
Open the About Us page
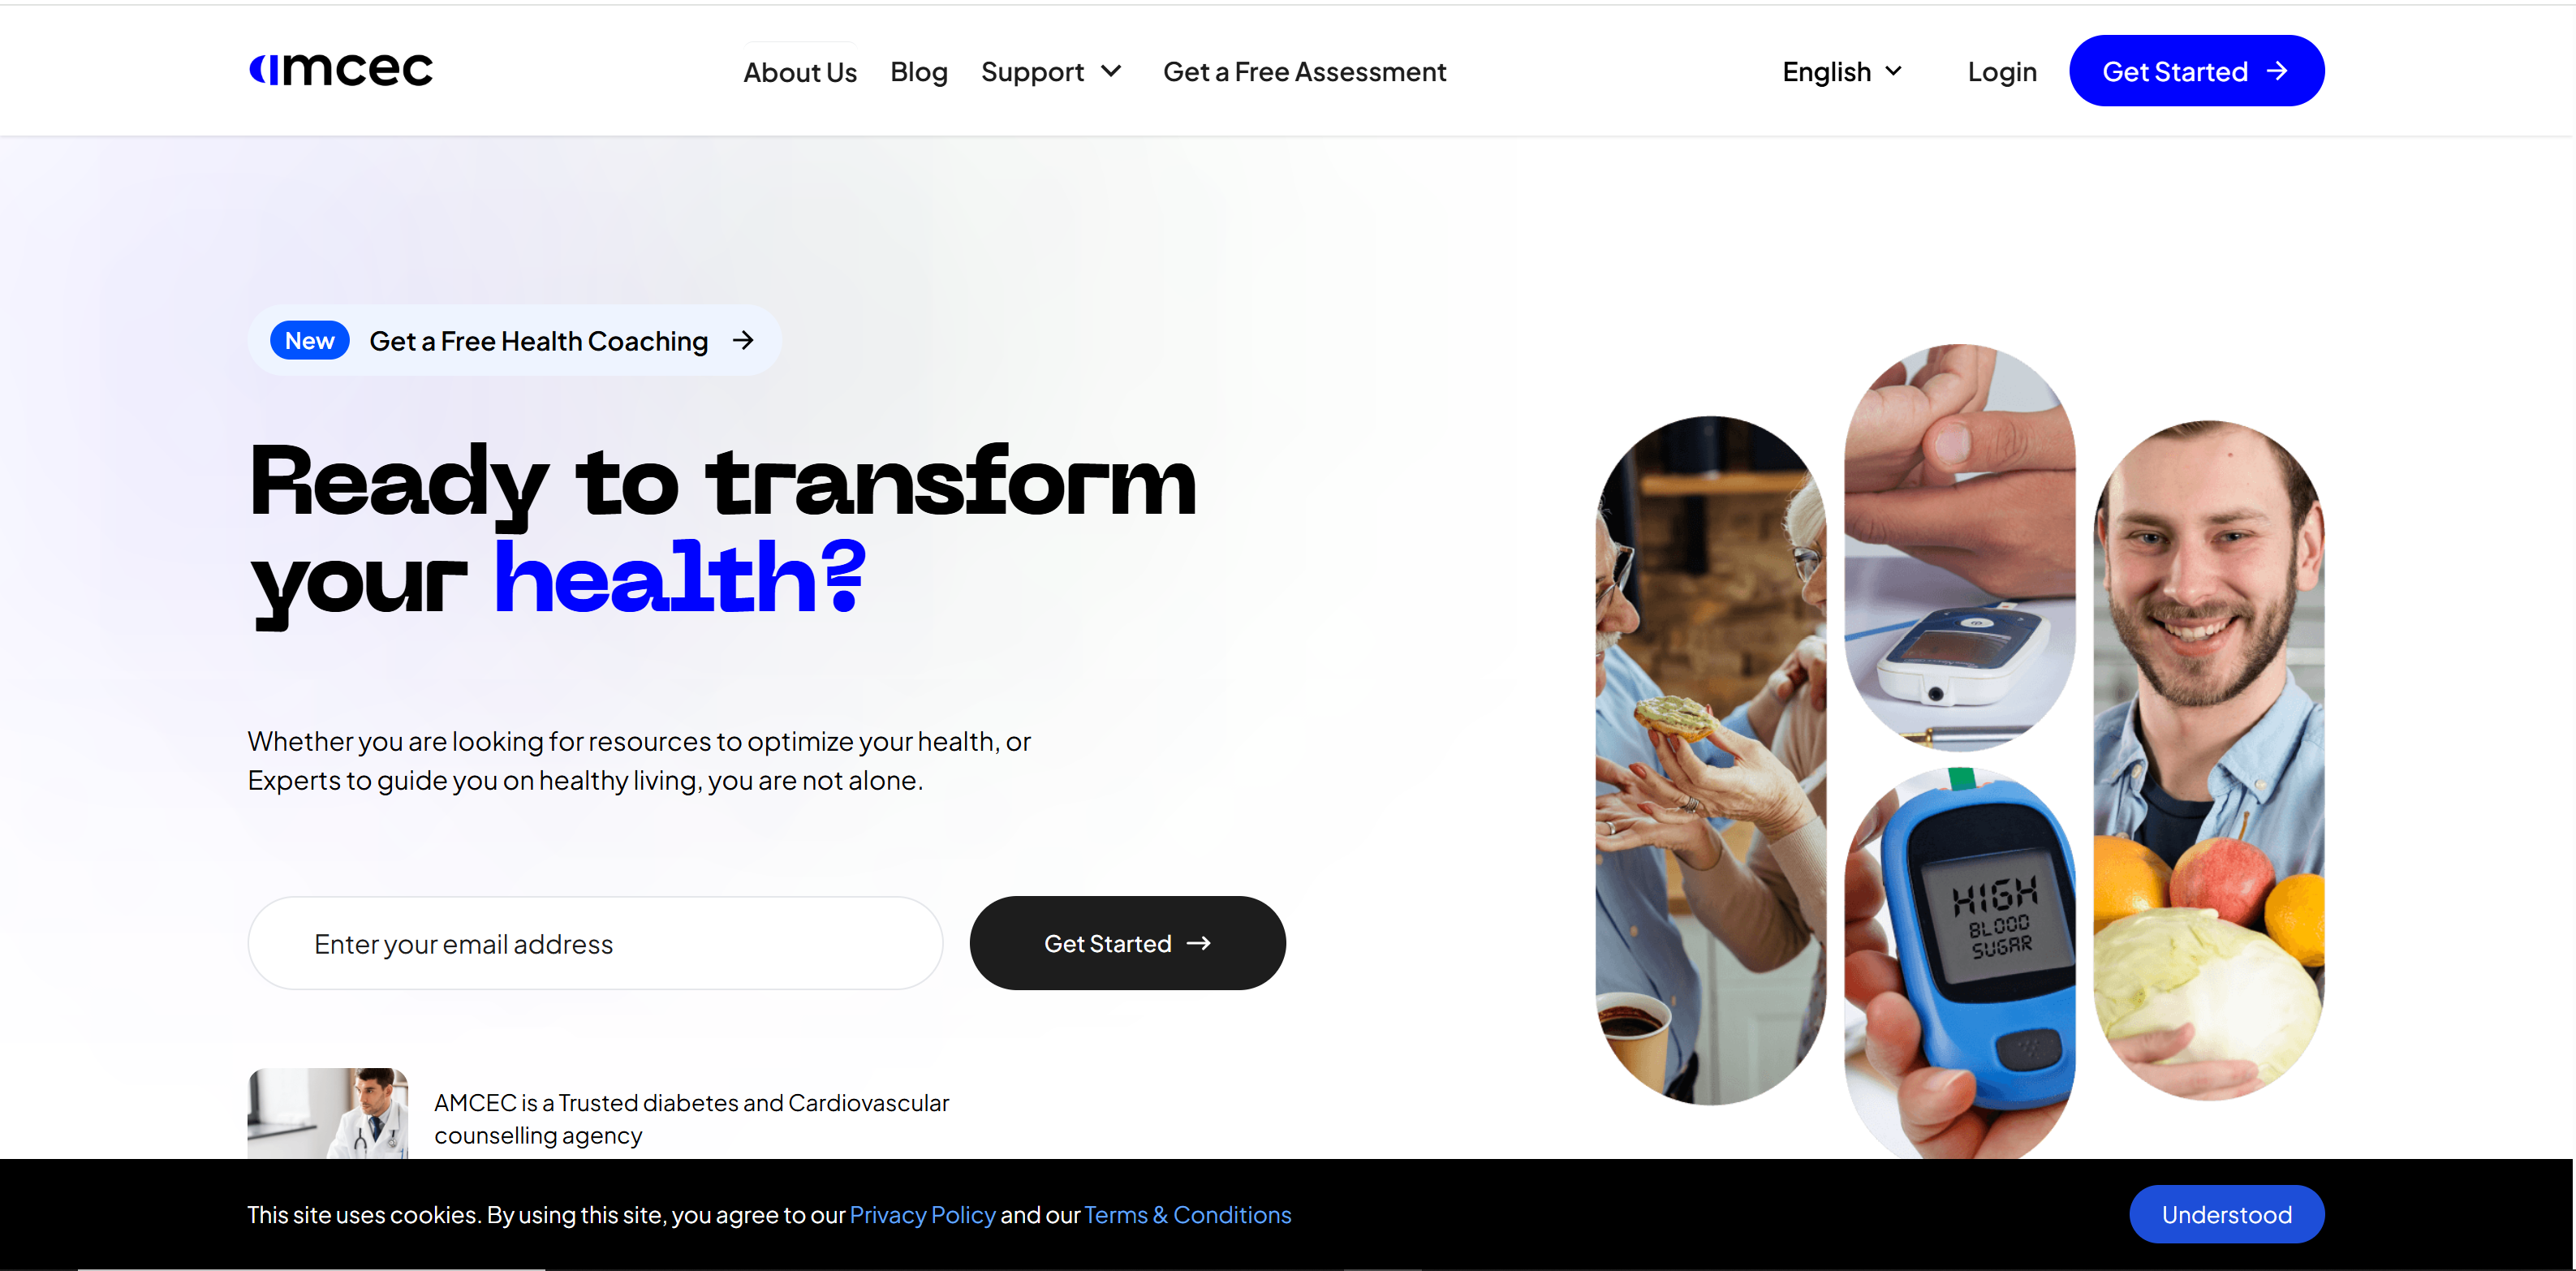pos(800,72)
